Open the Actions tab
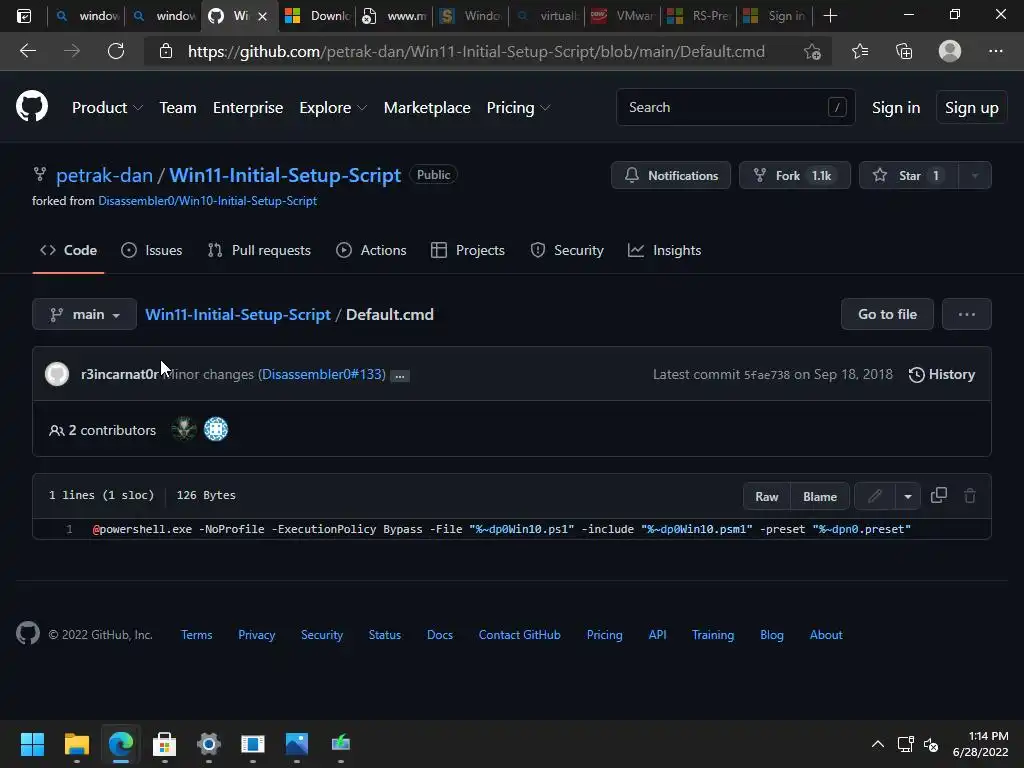The height and width of the screenshot is (768, 1024). point(371,250)
